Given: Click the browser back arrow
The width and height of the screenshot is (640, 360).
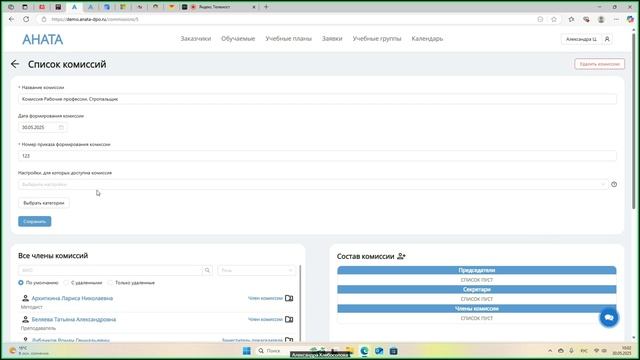Looking at the screenshot, I should [x=11, y=19].
